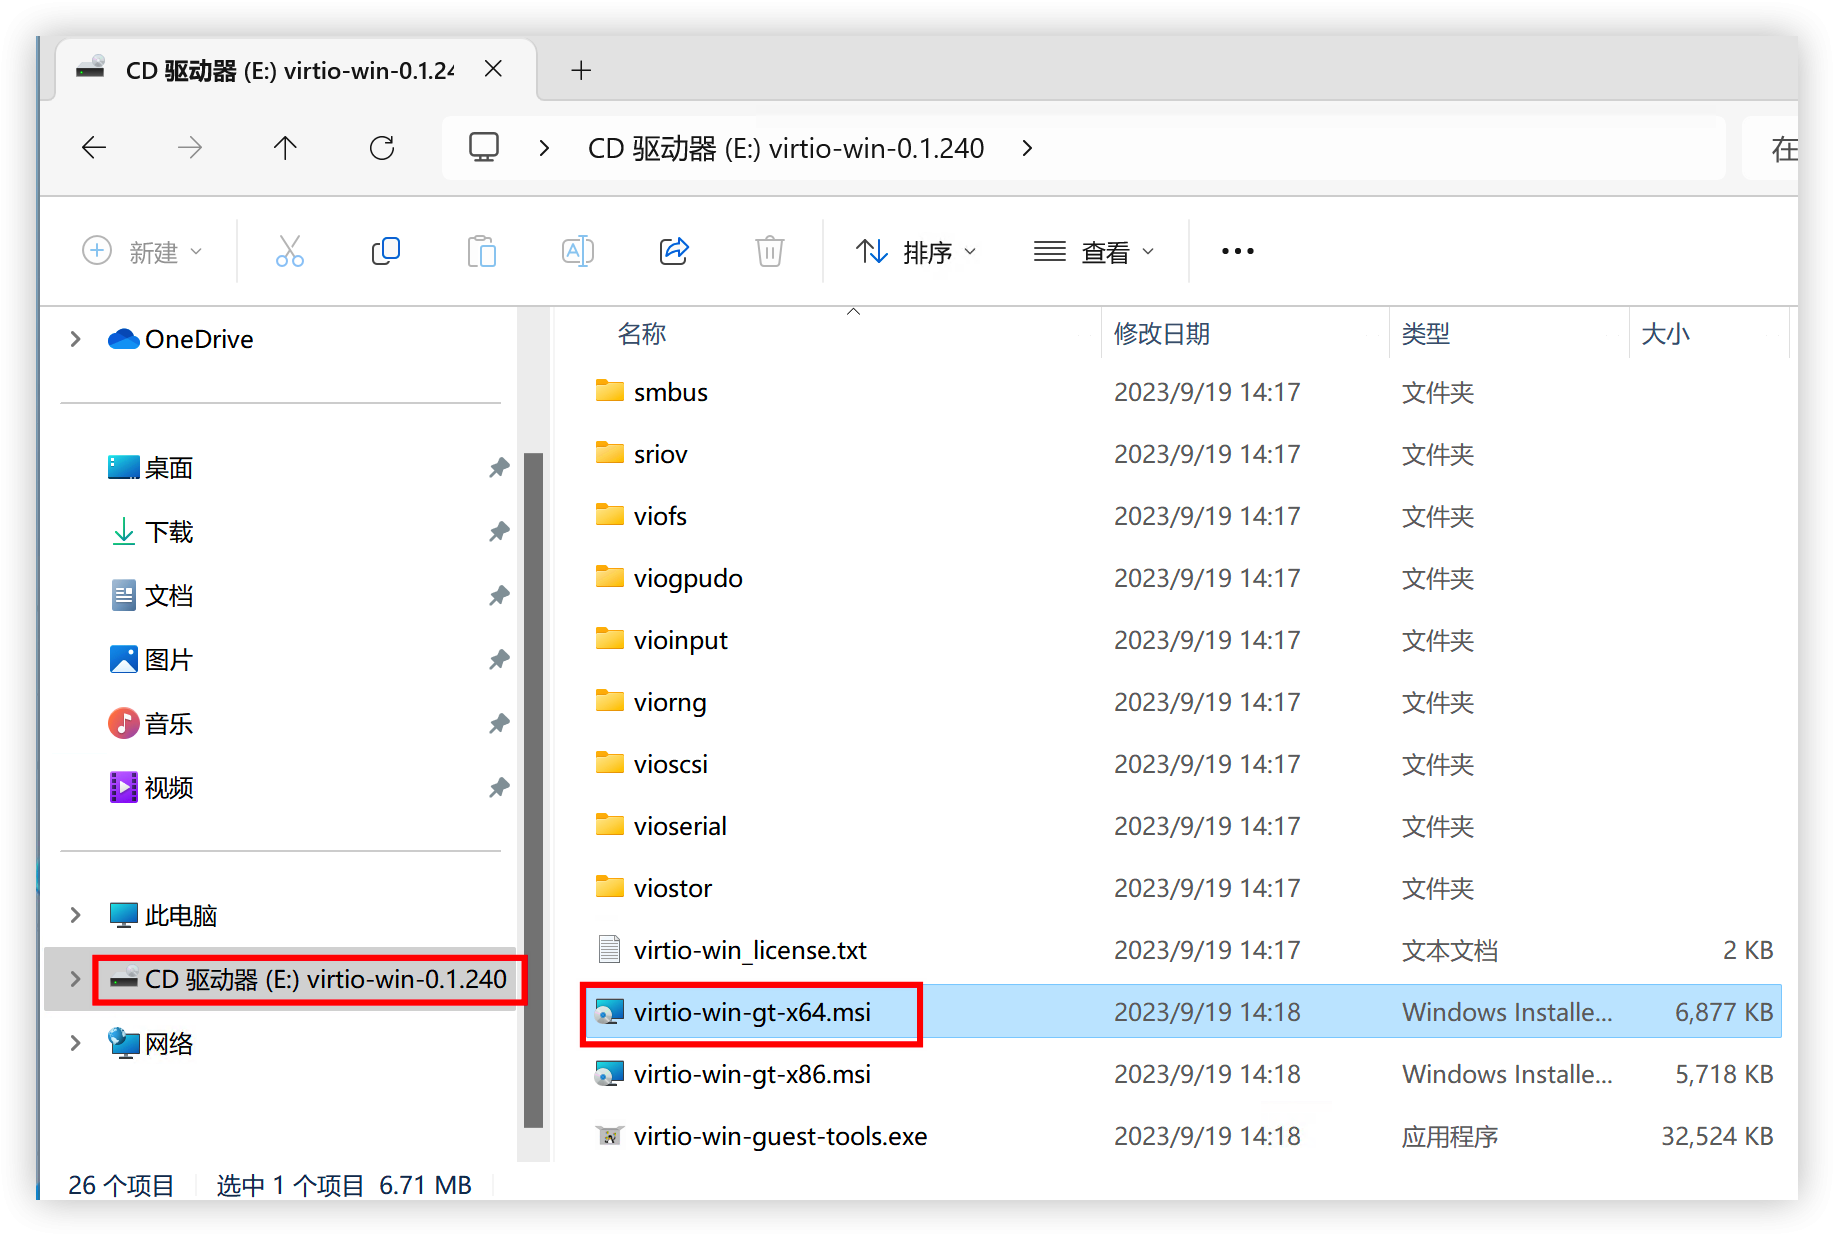The width and height of the screenshot is (1834, 1236).
Task: Open 下载 in quick access sidebar
Action: [168, 532]
